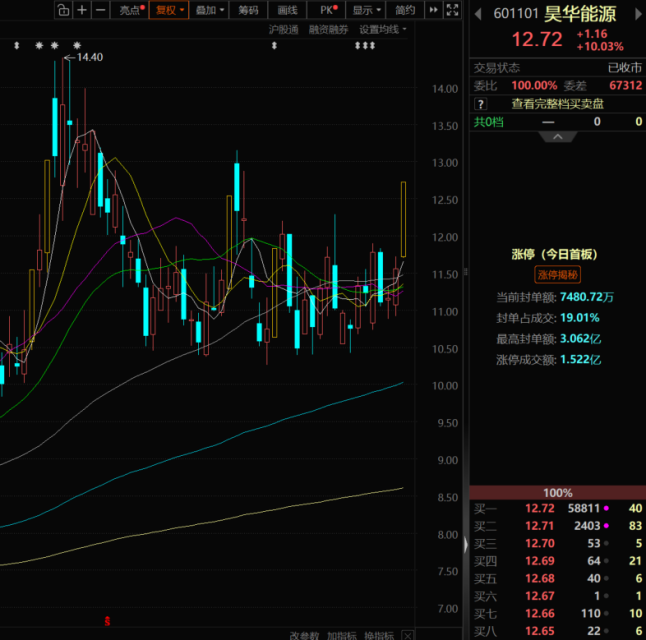Select the 买四 row price 12.69

(x=540, y=561)
